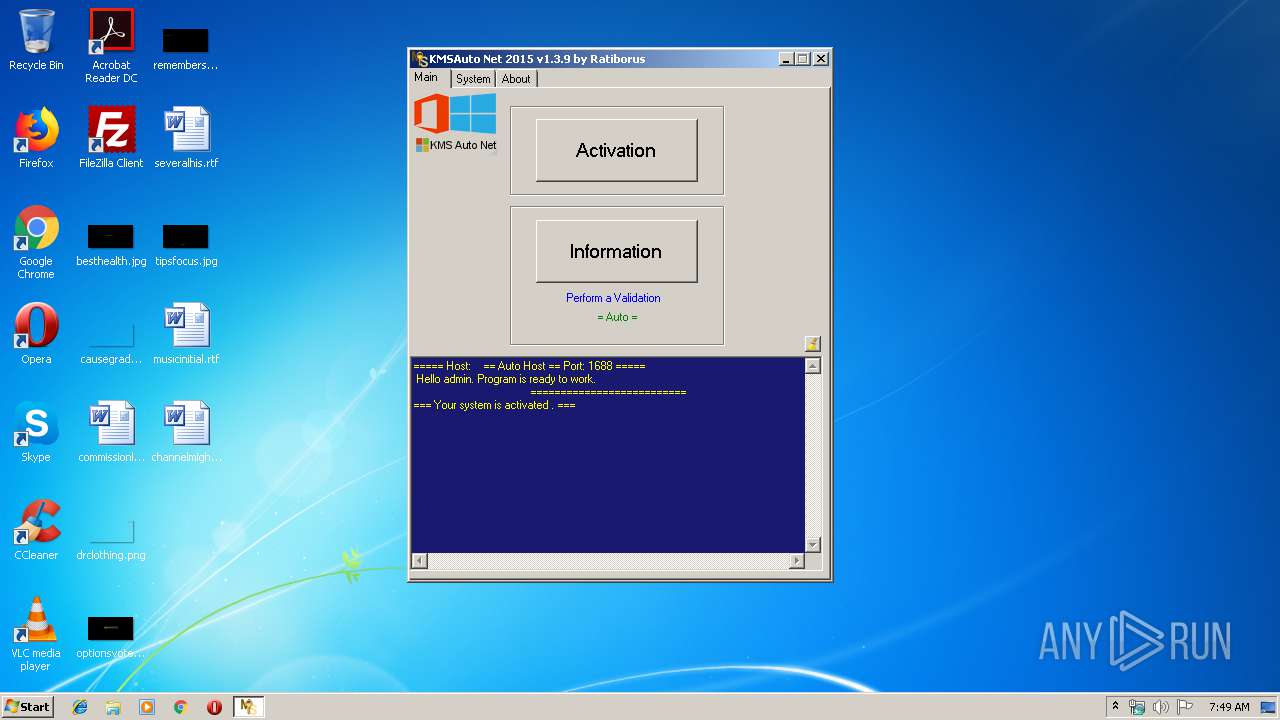Image resolution: width=1280 pixels, height=720 pixels.
Task: Select the Opera desktop icon
Action: [36, 334]
